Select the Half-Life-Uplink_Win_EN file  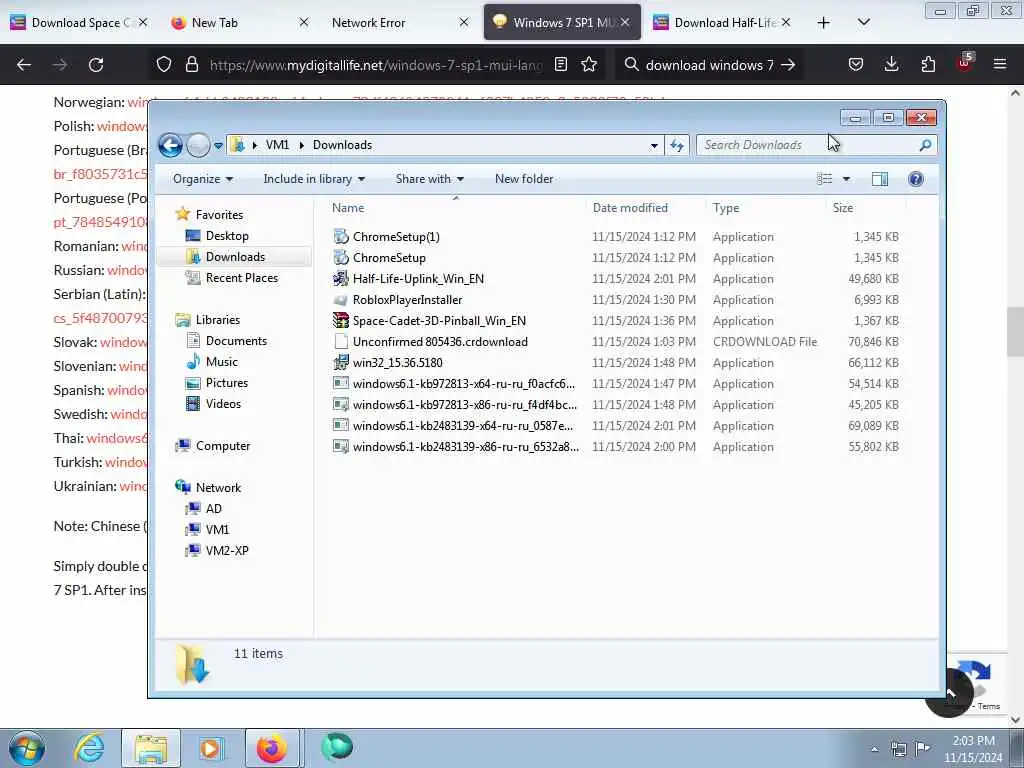point(418,279)
